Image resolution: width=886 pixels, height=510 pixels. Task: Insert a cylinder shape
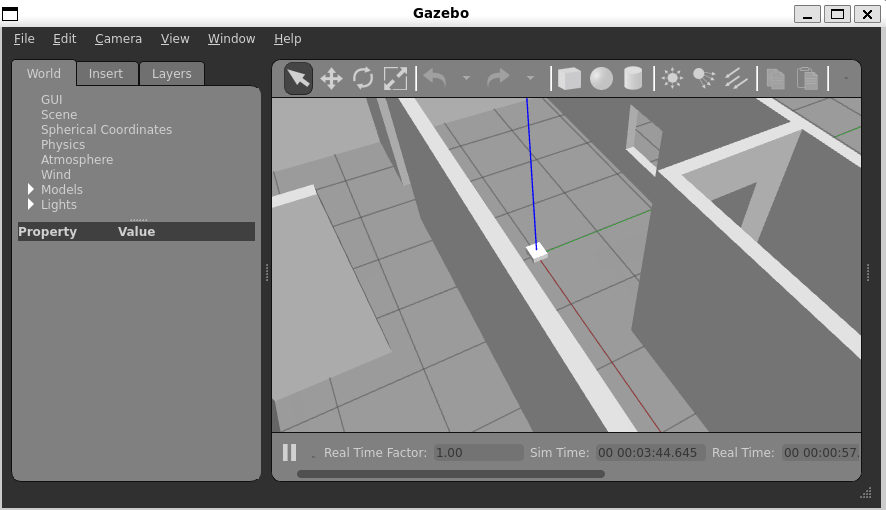tap(633, 79)
